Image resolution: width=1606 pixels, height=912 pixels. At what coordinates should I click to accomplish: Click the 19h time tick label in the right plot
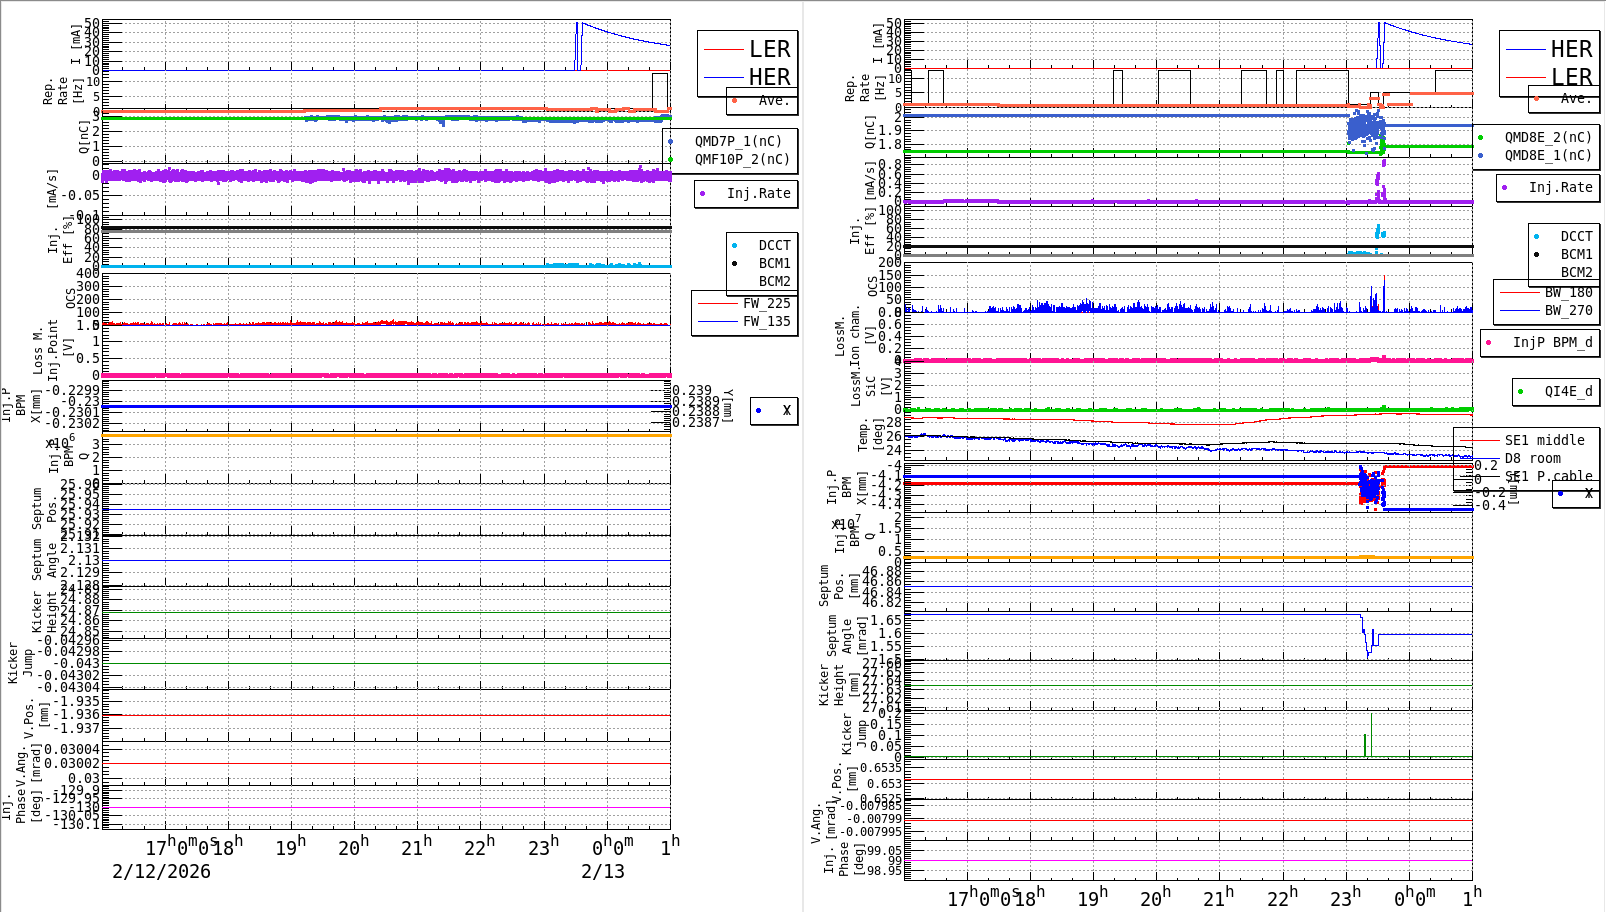tap(1092, 897)
